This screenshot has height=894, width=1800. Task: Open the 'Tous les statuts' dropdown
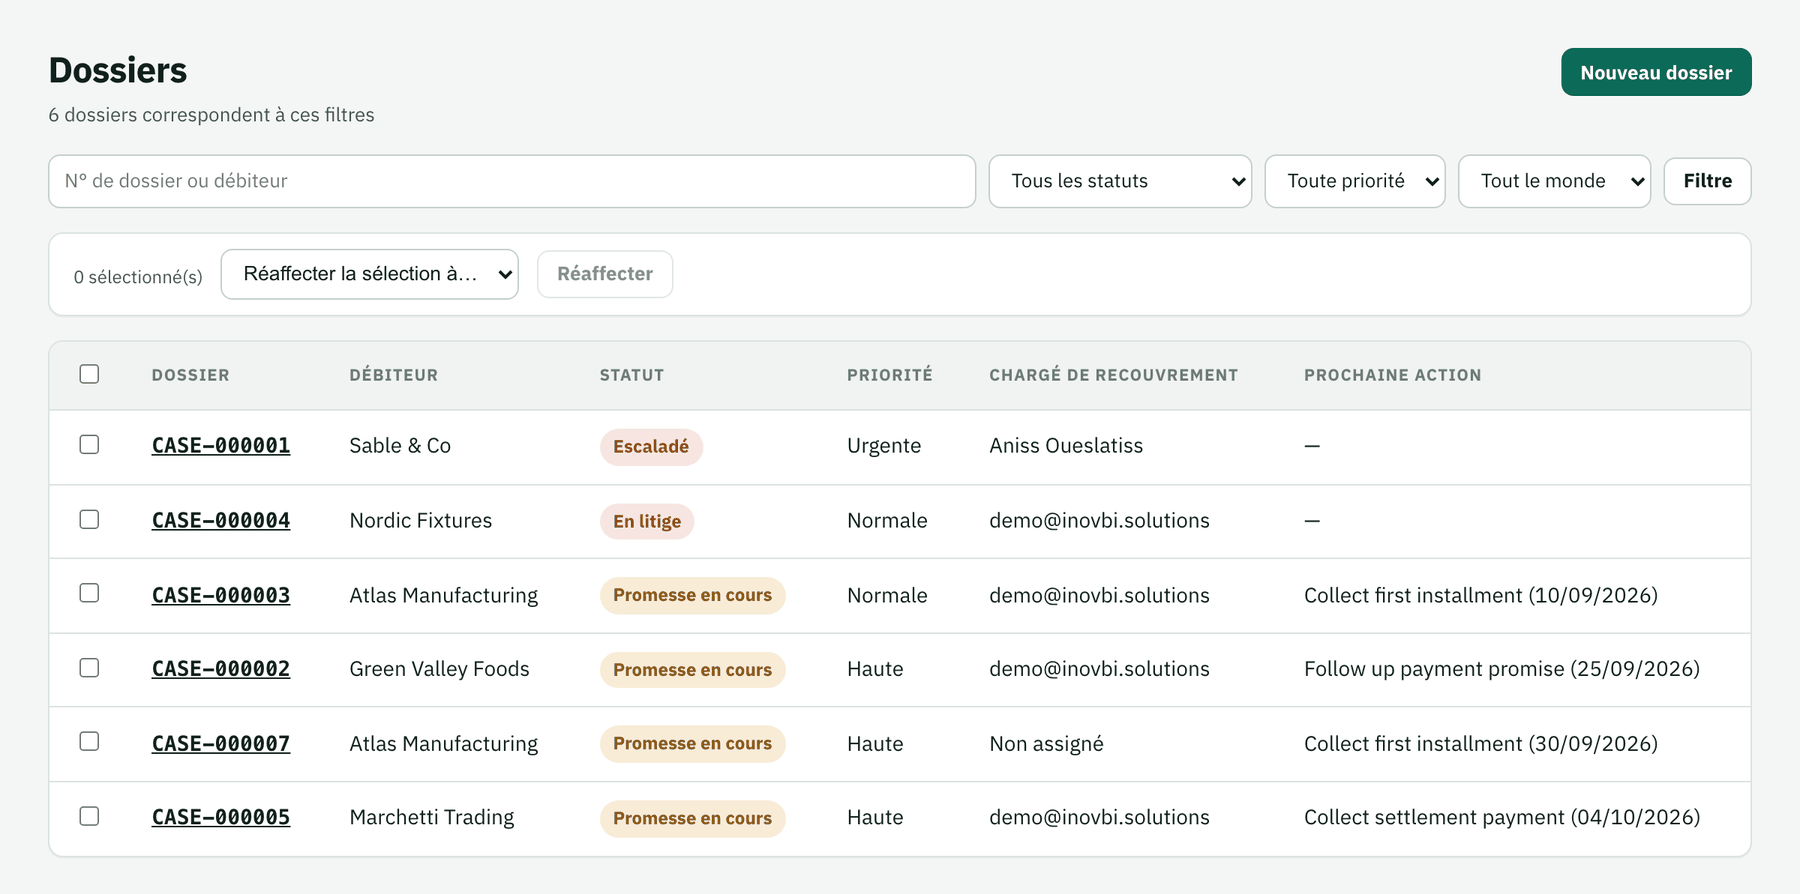1120,181
